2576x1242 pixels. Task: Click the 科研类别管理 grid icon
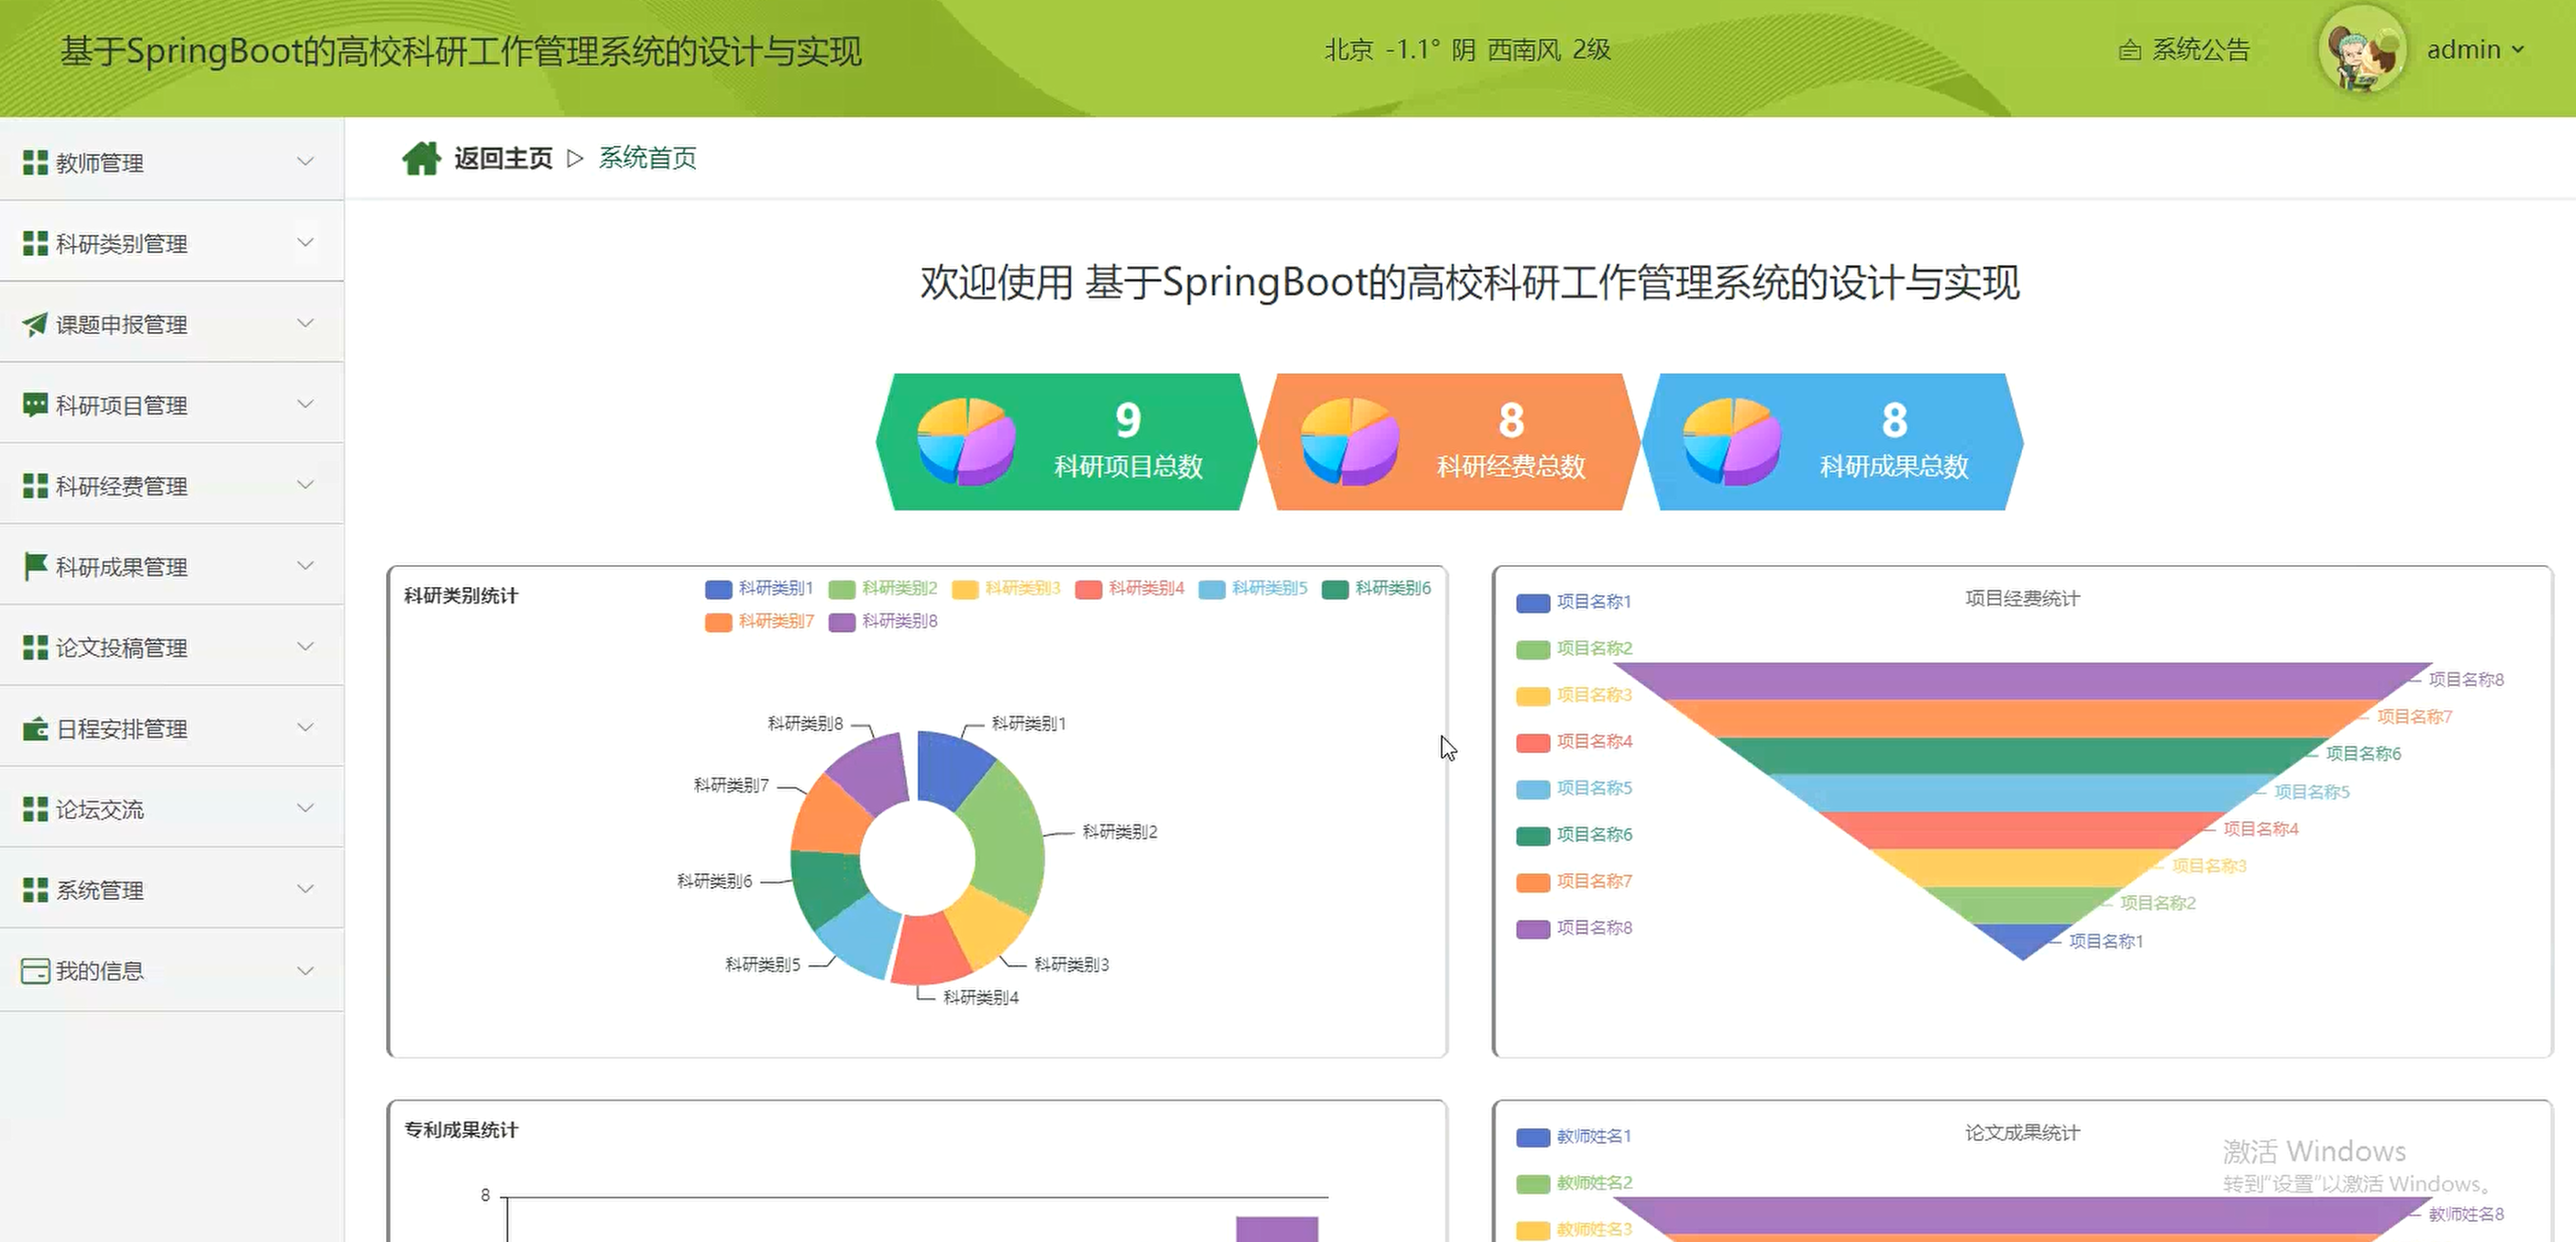point(35,243)
